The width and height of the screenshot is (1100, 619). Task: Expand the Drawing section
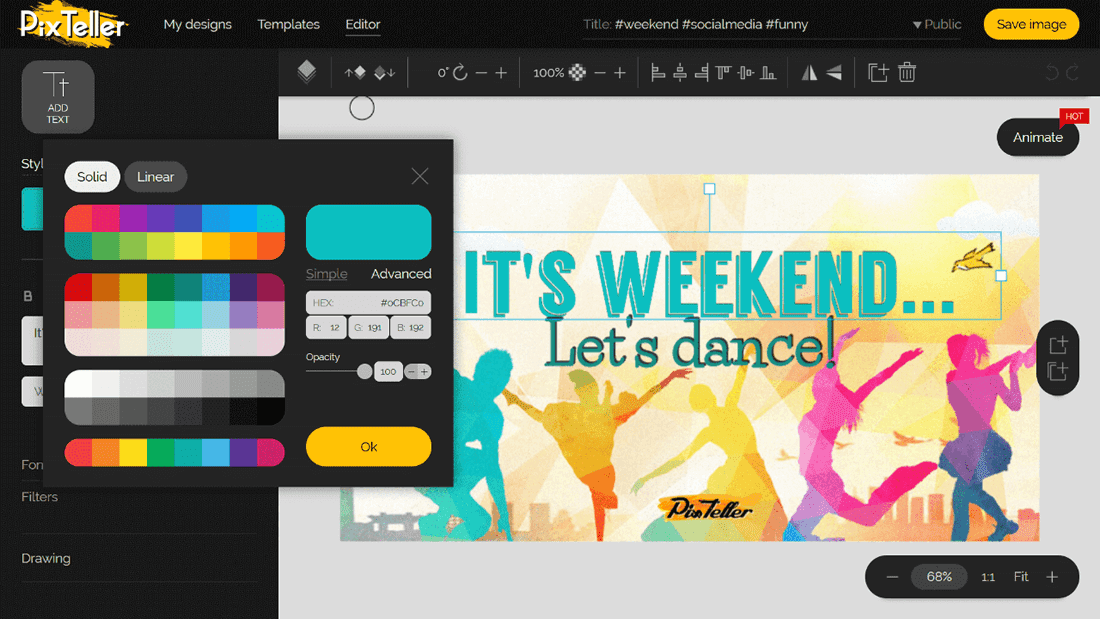click(x=46, y=559)
